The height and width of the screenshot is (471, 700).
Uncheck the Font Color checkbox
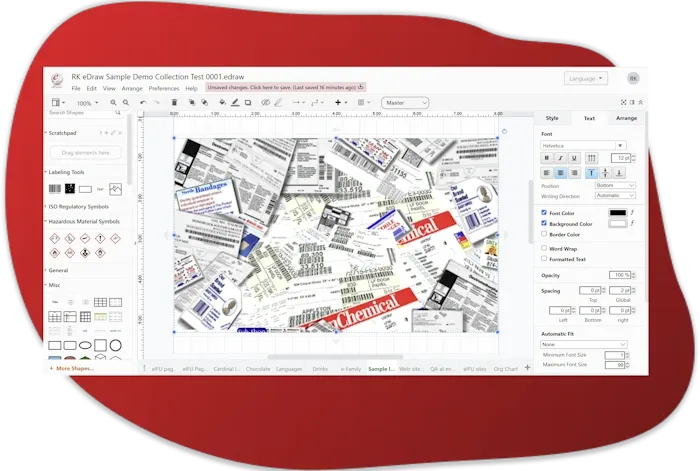[544, 213]
